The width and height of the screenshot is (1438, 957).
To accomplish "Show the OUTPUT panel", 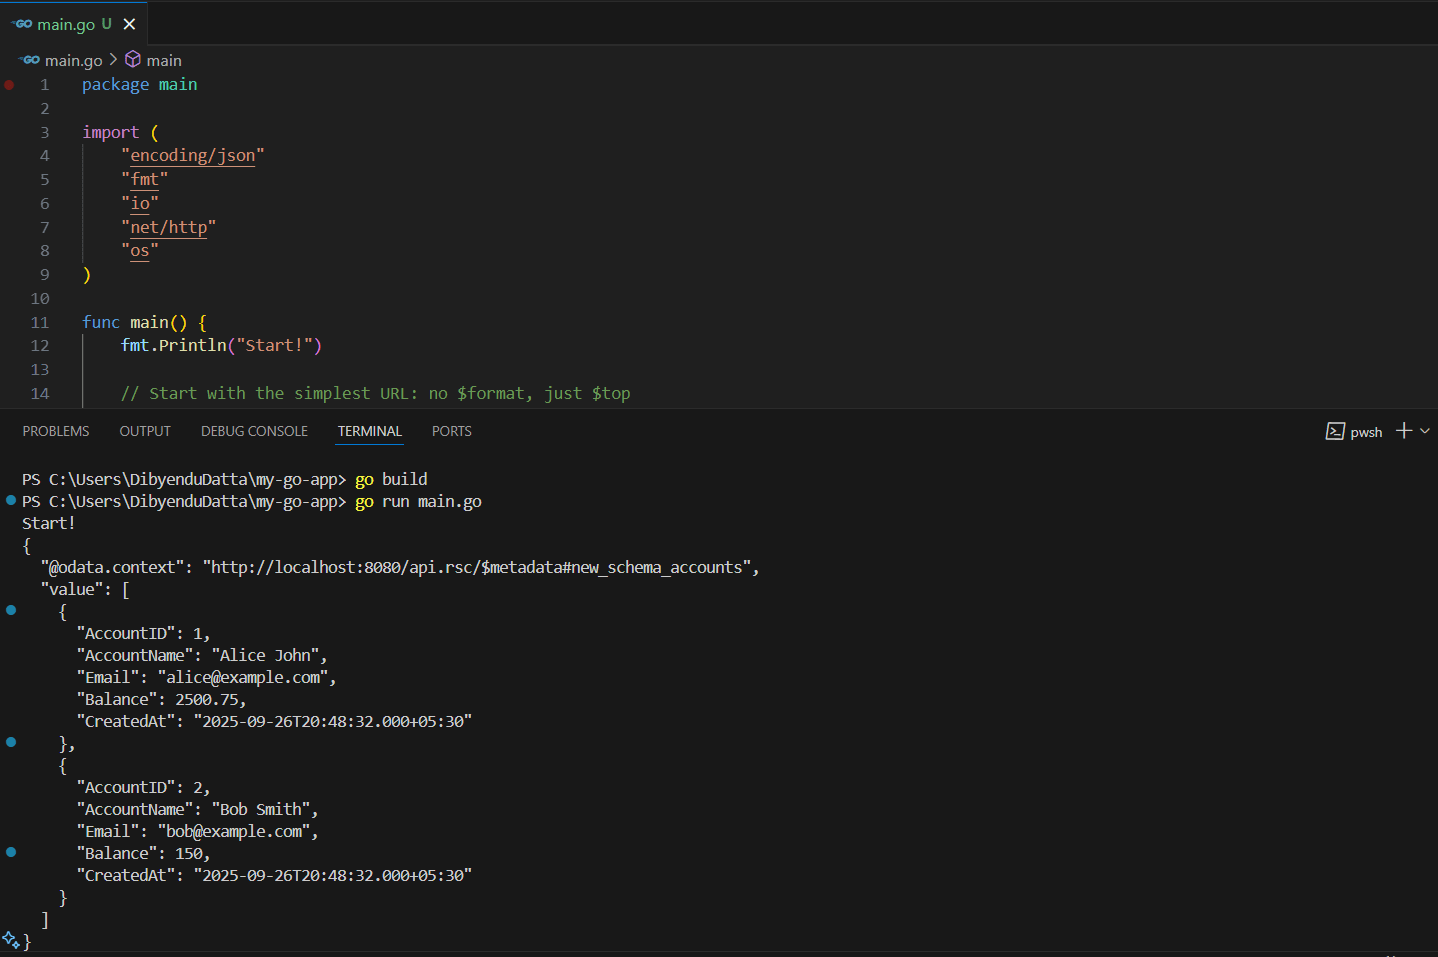I will tap(145, 431).
